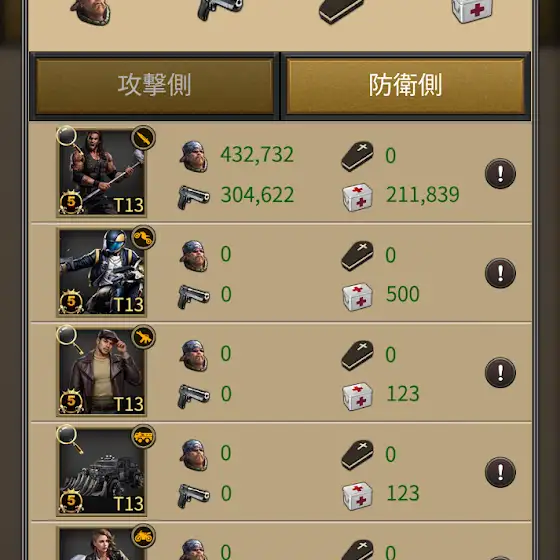Click magnifier on armored vehicle portrait
This screenshot has width=560, height=560.
click(68, 438)
